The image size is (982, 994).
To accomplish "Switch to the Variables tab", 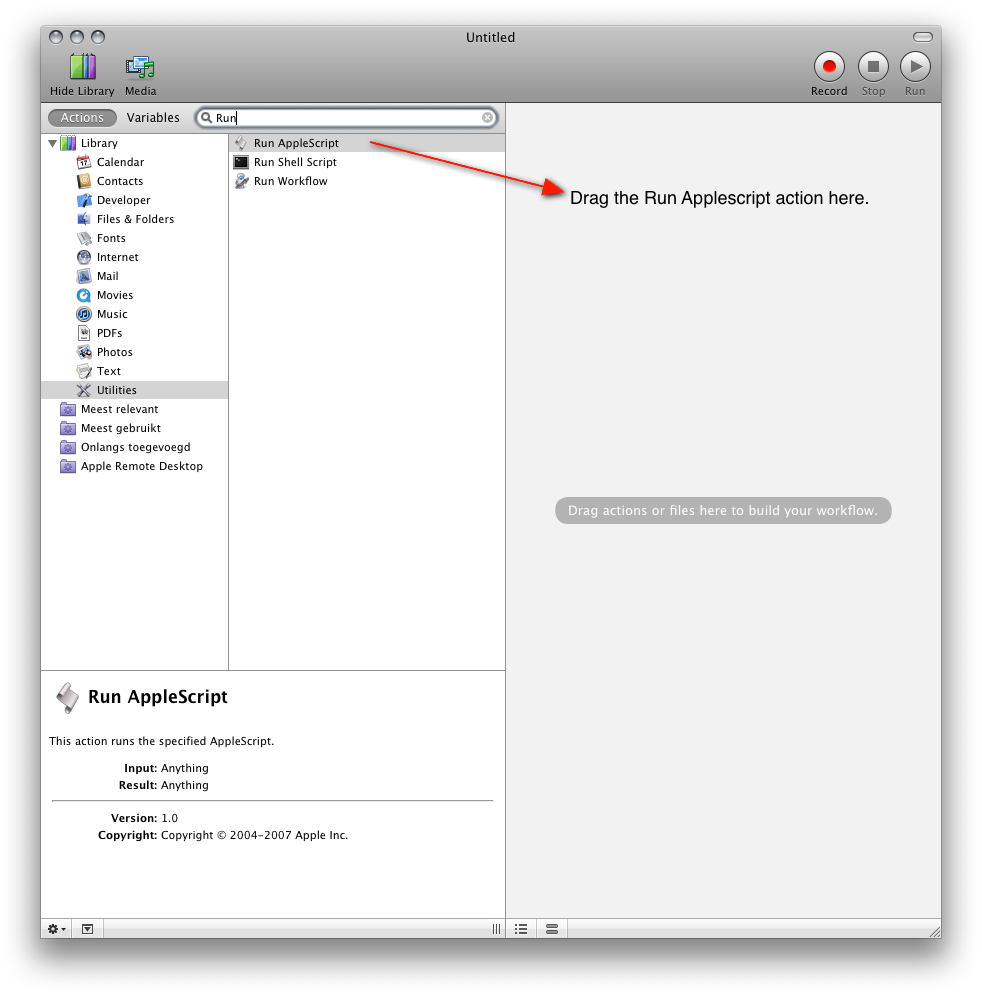I will tap(153, 118).
